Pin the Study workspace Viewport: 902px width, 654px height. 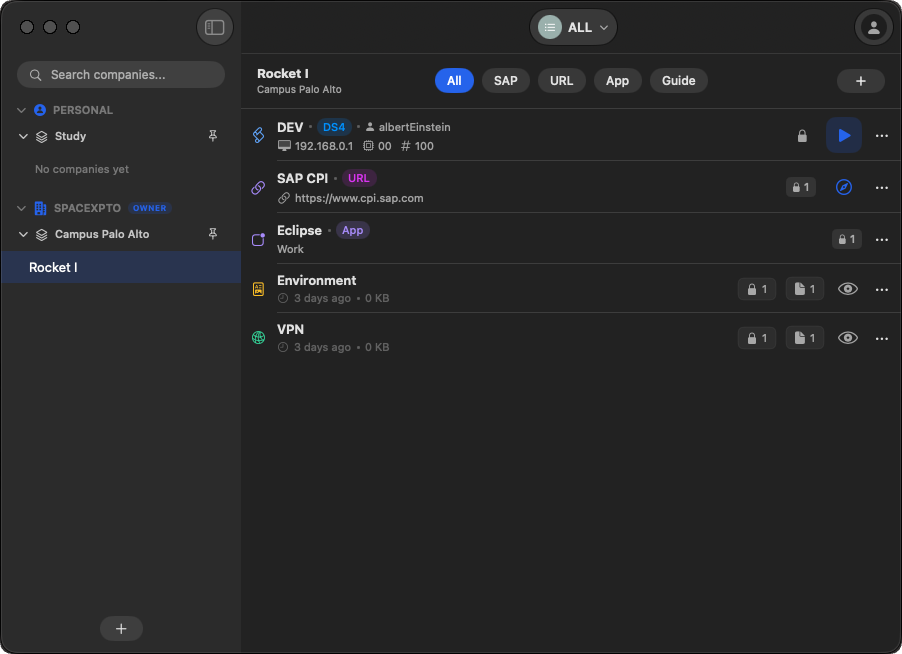[x=213, y=136]
